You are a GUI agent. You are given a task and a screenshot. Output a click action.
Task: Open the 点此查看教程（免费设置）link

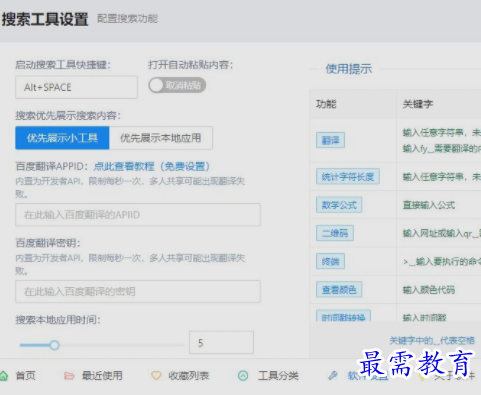[152, 166]
